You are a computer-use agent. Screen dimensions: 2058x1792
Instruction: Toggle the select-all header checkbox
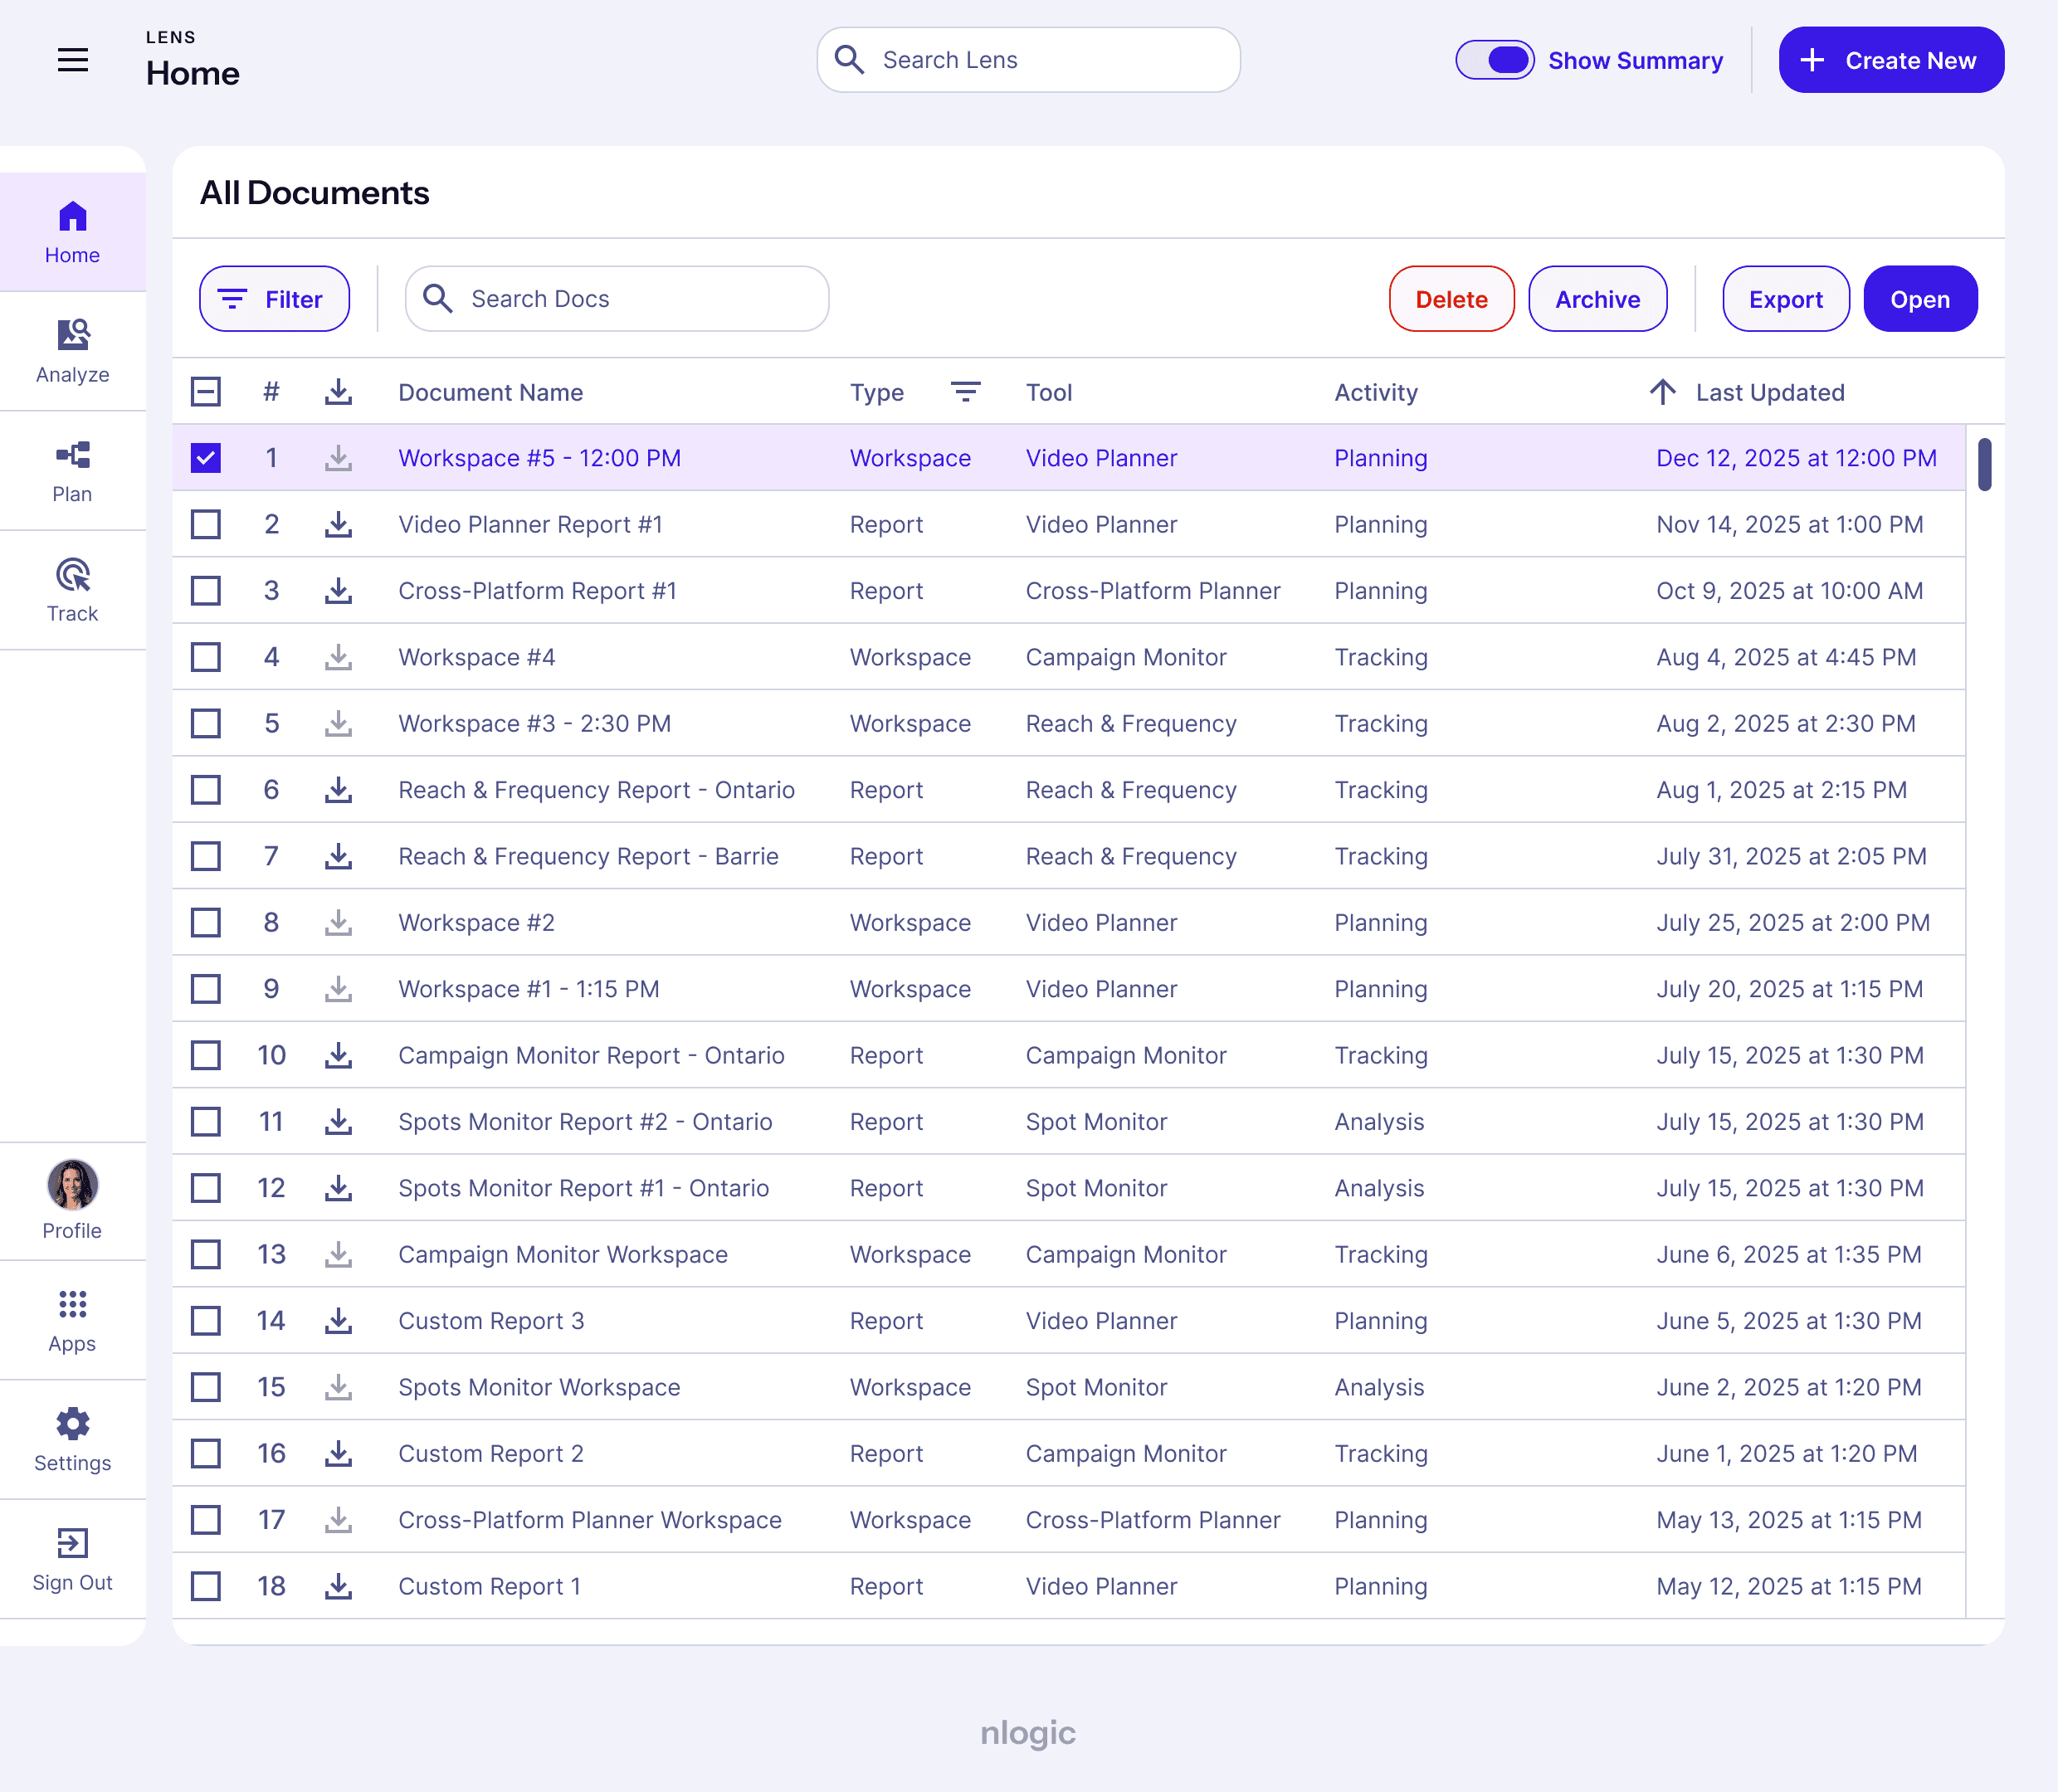[206, 392]
